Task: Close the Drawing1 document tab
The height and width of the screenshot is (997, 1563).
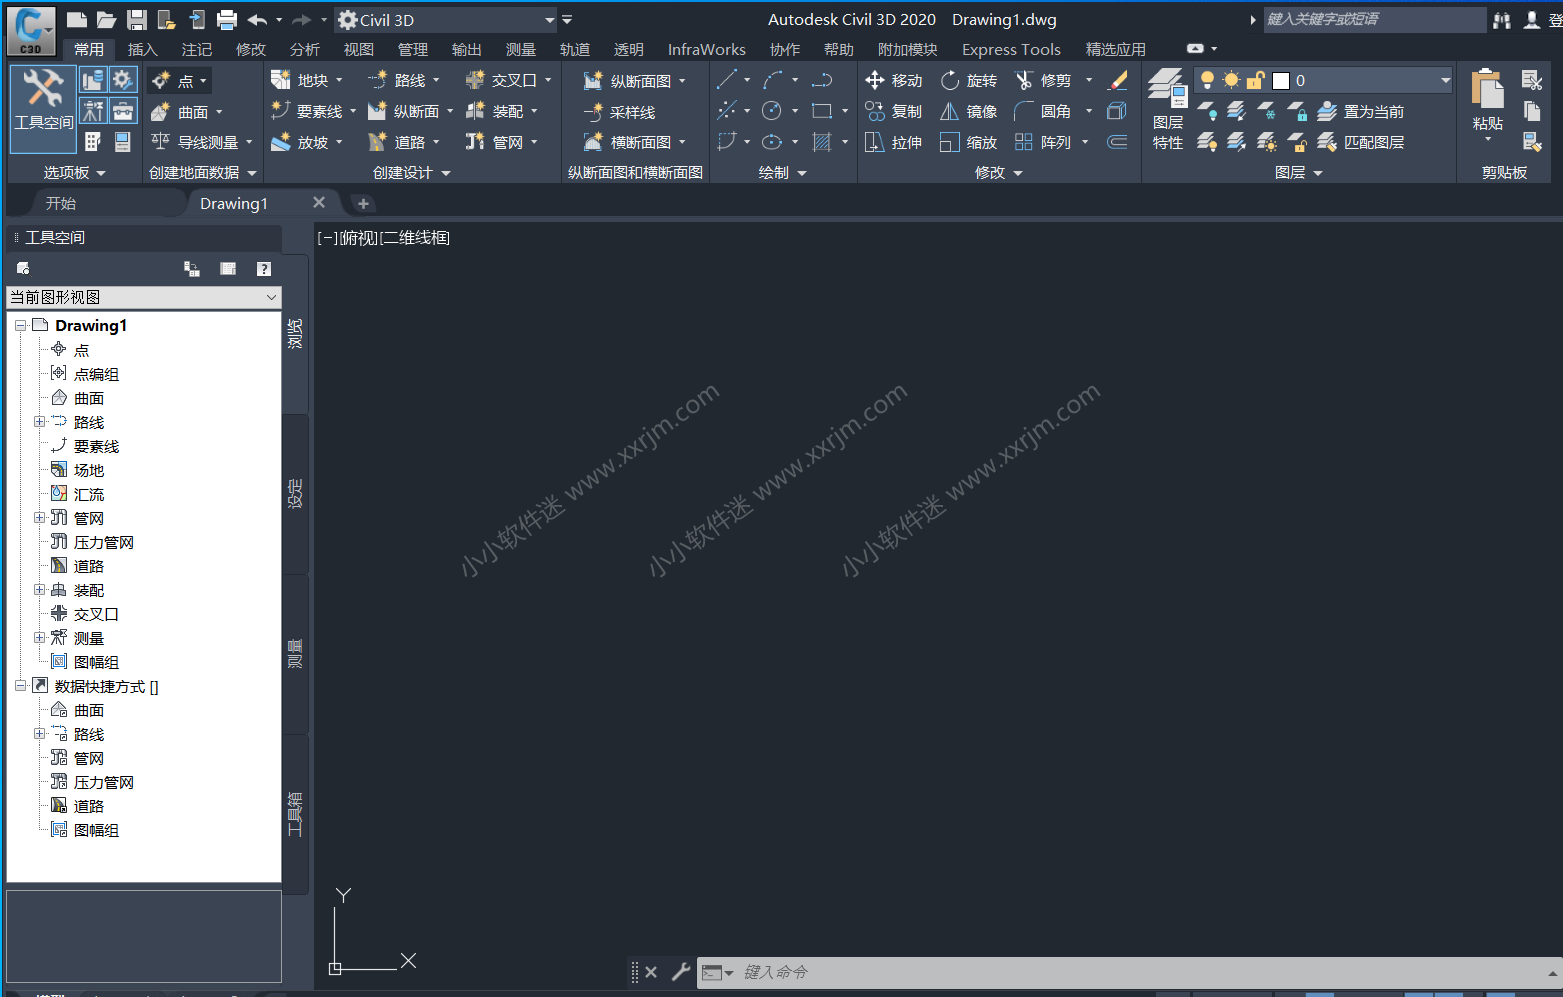Action: 319,202
